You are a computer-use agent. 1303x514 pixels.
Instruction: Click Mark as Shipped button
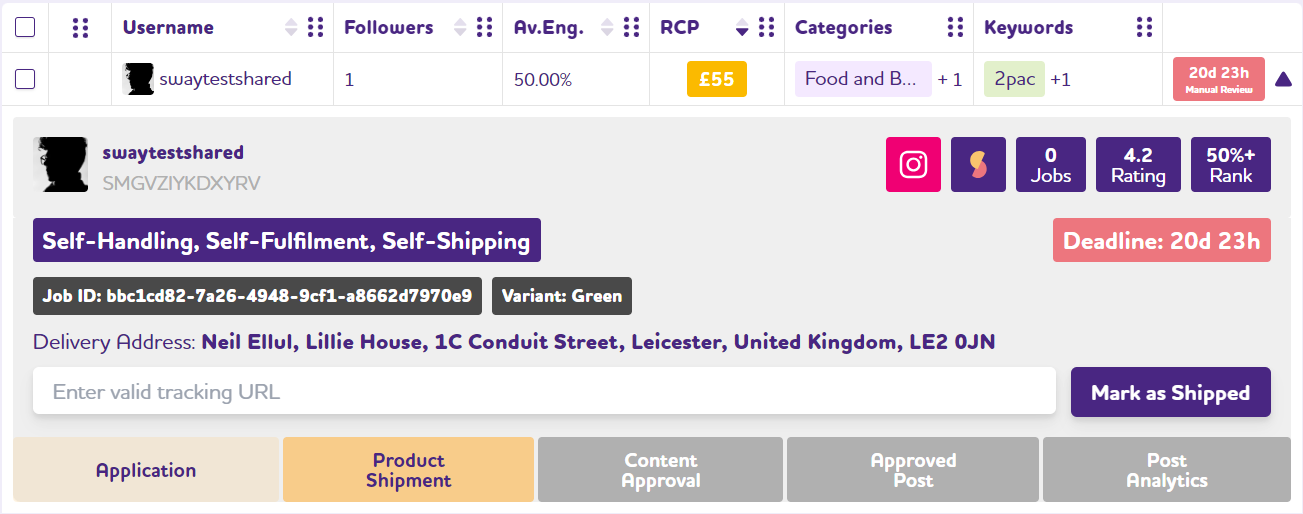(x=1170, y=392)
